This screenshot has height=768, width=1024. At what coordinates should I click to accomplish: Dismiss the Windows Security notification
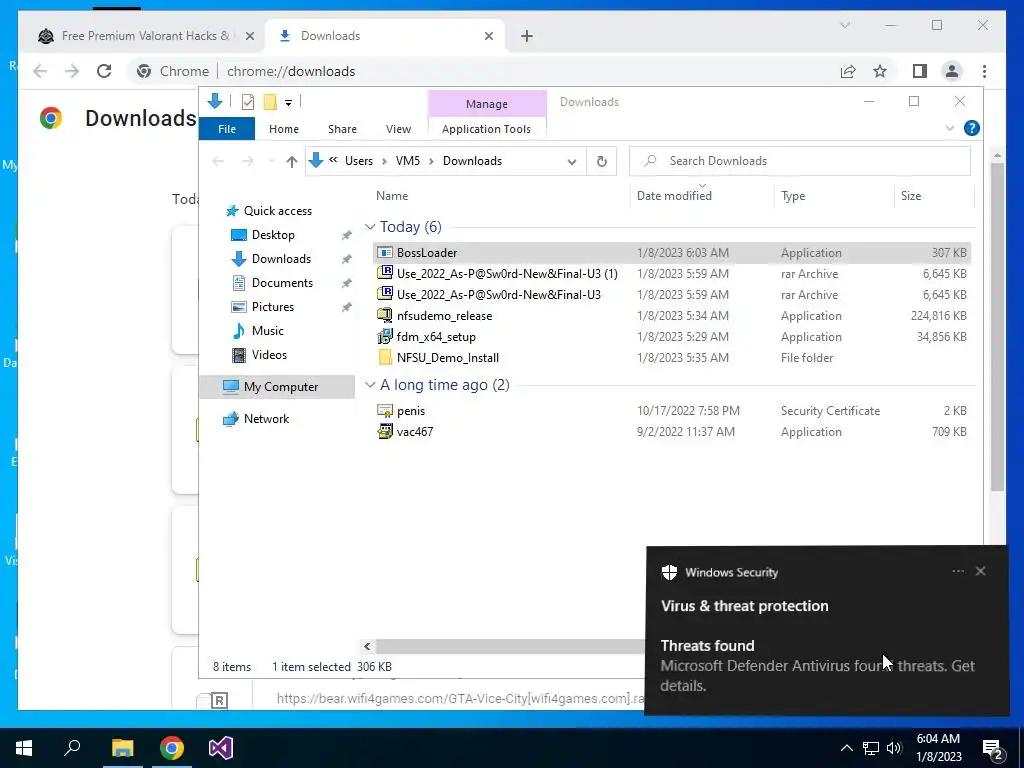(980, 571)
